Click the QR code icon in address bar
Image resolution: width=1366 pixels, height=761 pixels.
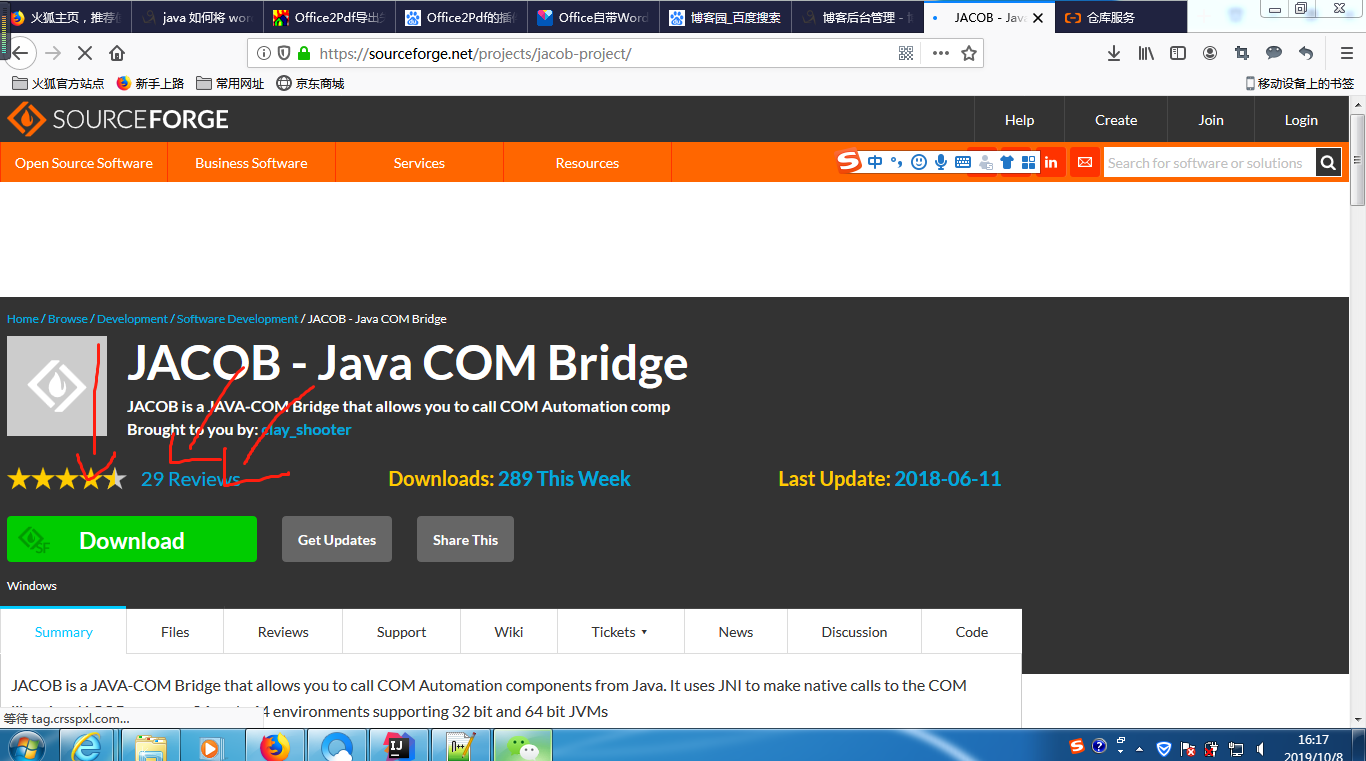(x=906, y=53)
